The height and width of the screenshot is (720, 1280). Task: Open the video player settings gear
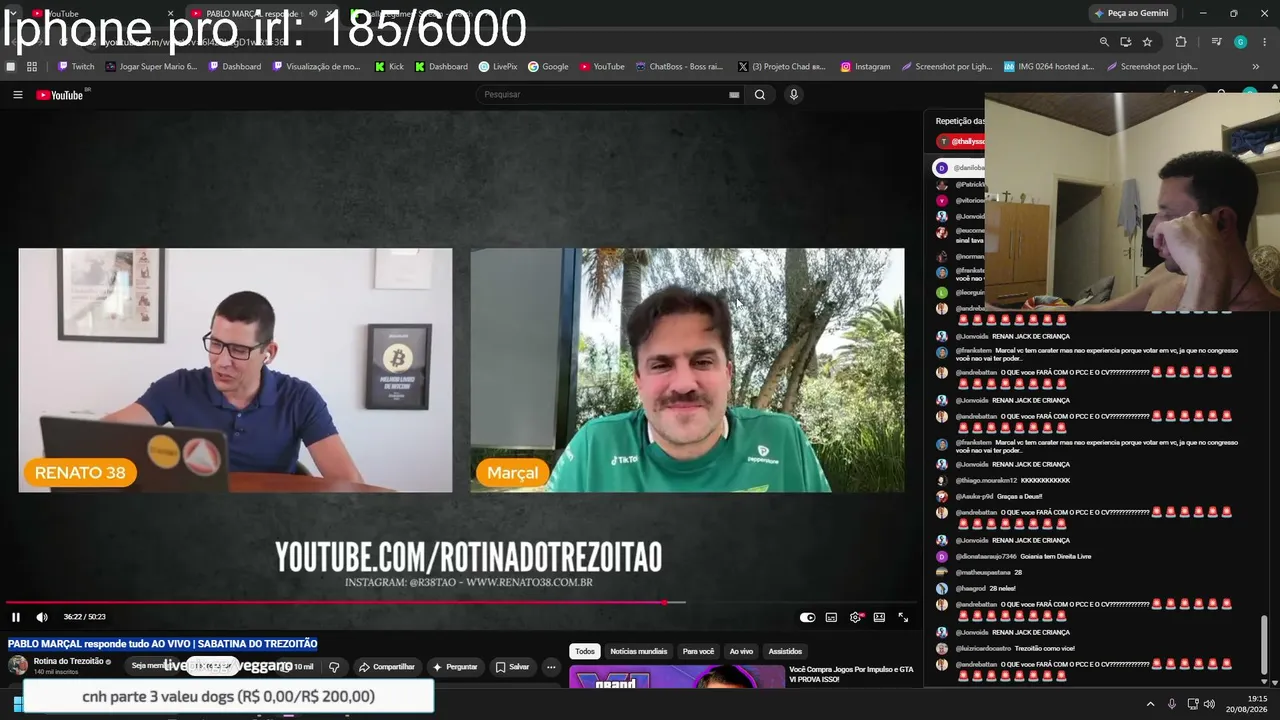coord(855,617)
